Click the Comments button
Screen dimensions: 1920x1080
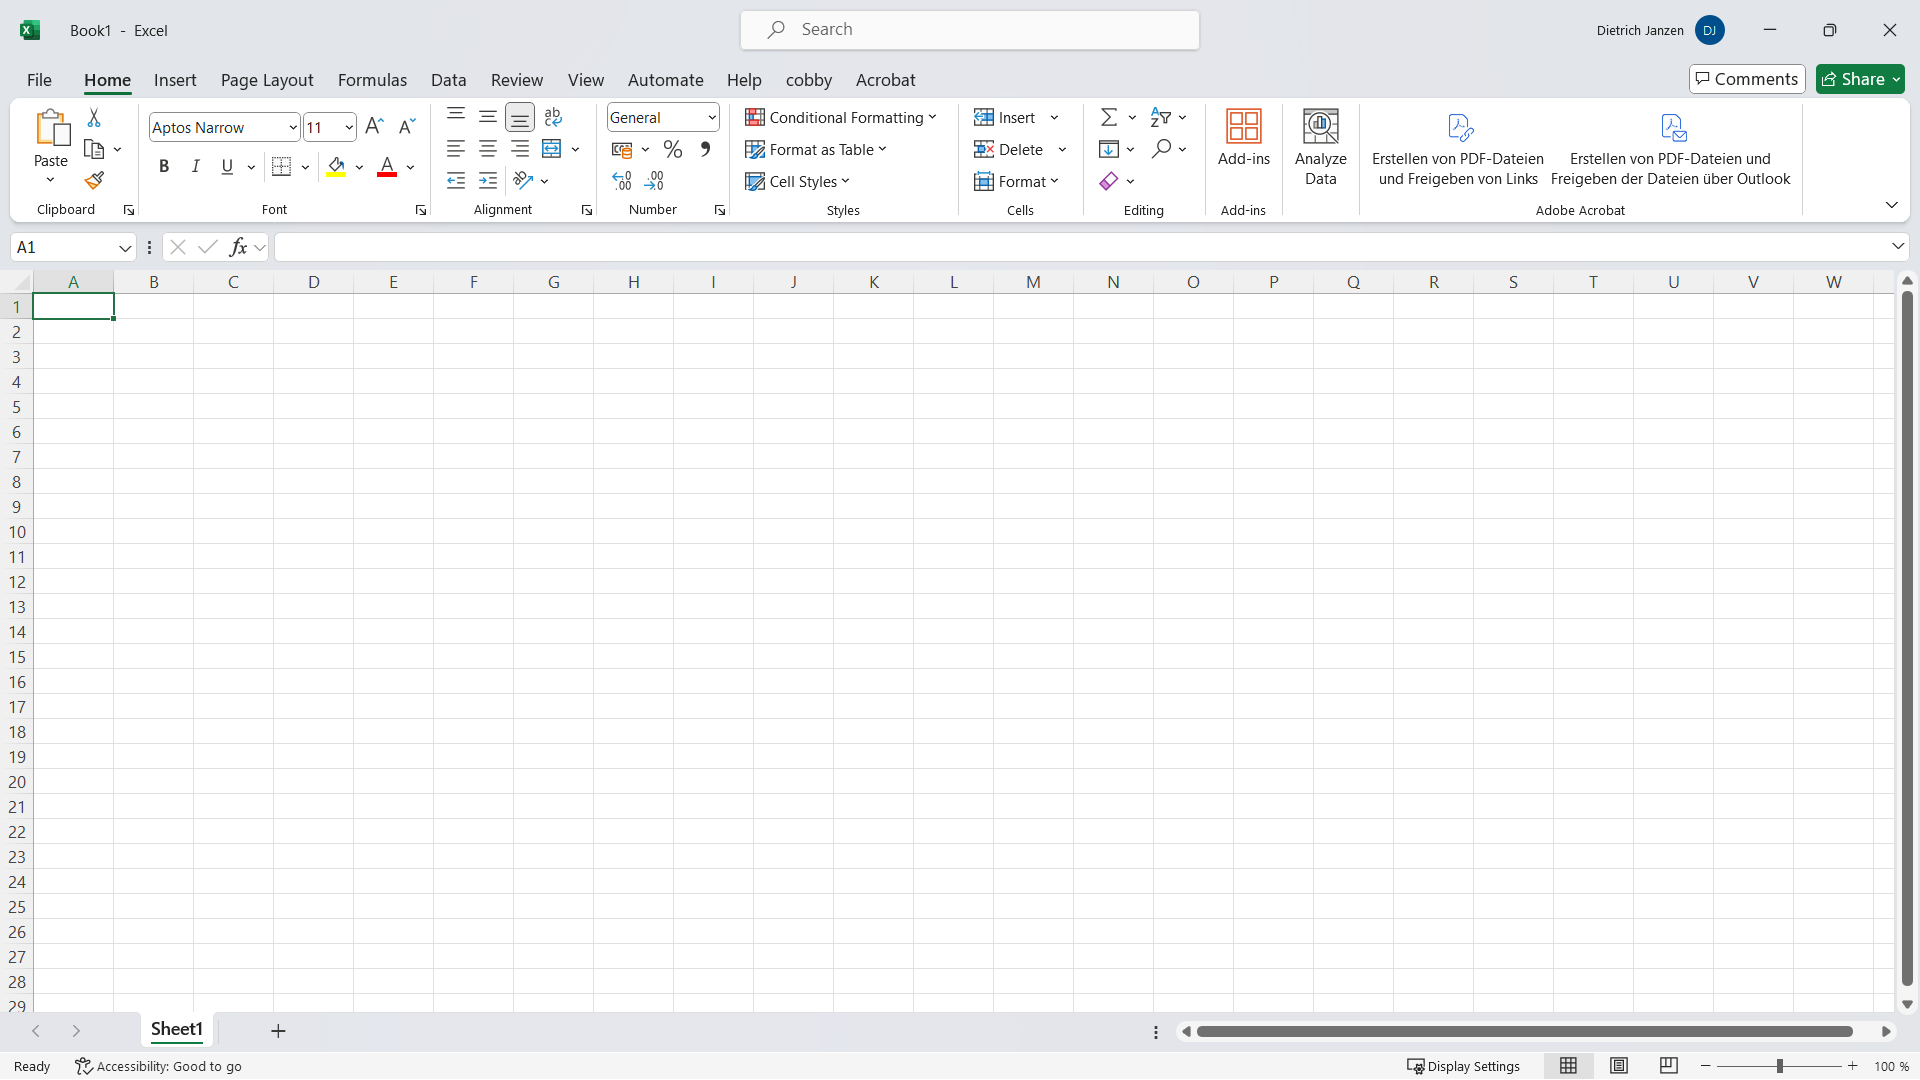[1746, 79]
